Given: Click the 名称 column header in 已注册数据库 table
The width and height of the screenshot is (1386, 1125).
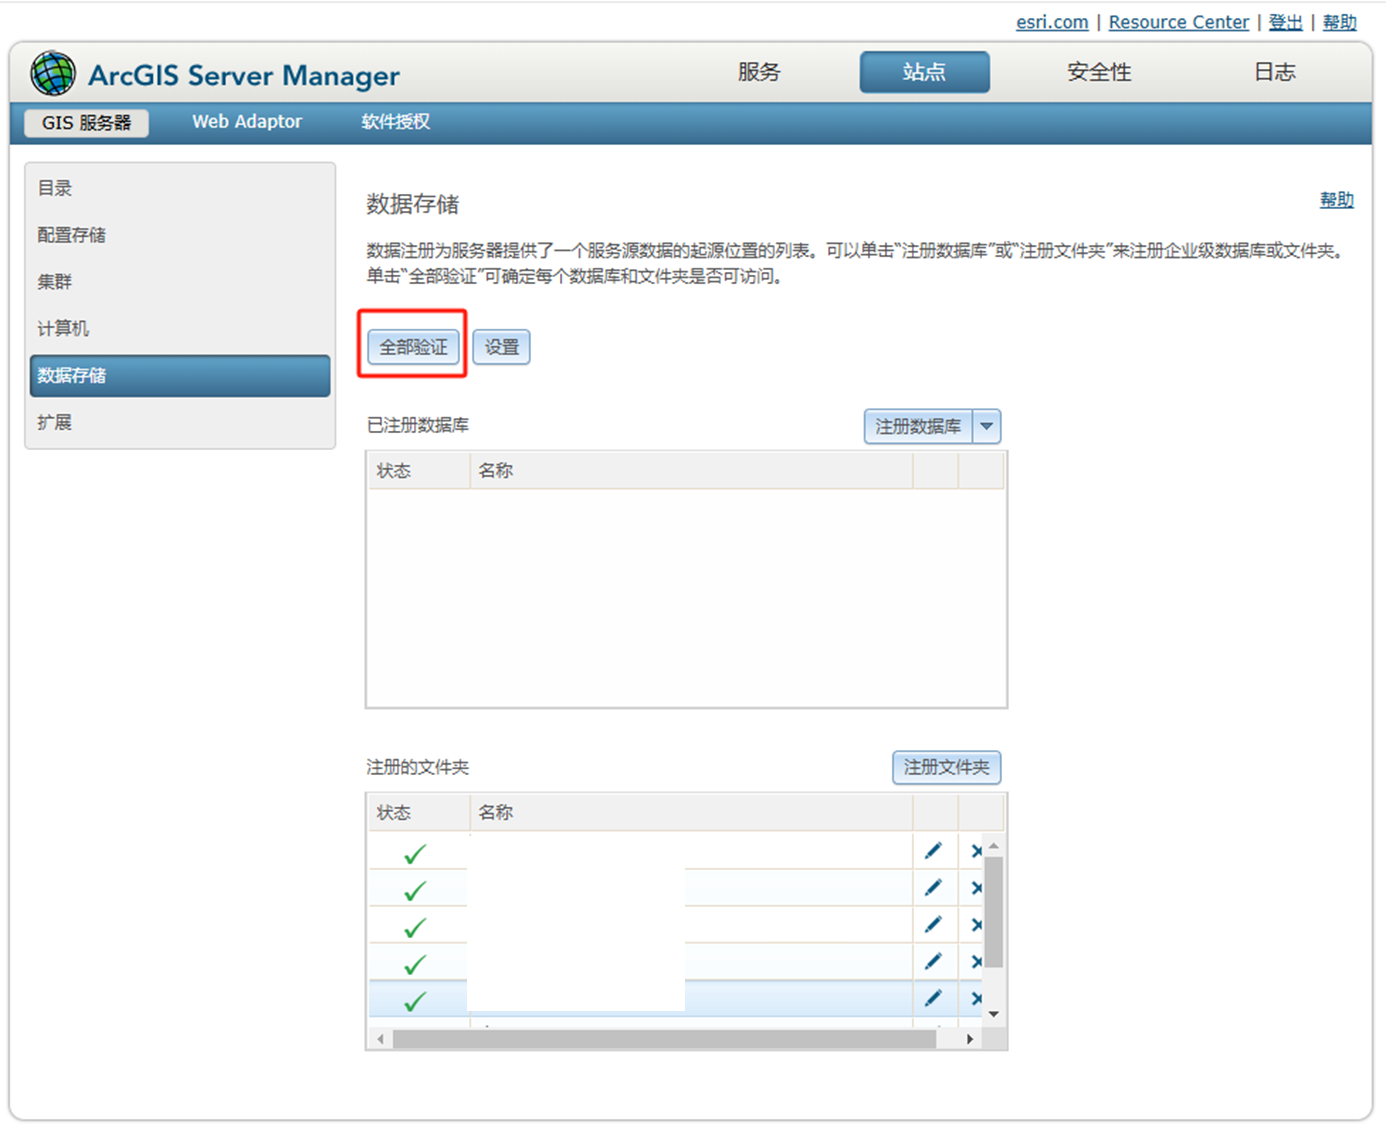Looking at the screenshot, I should tap(691, 471).
